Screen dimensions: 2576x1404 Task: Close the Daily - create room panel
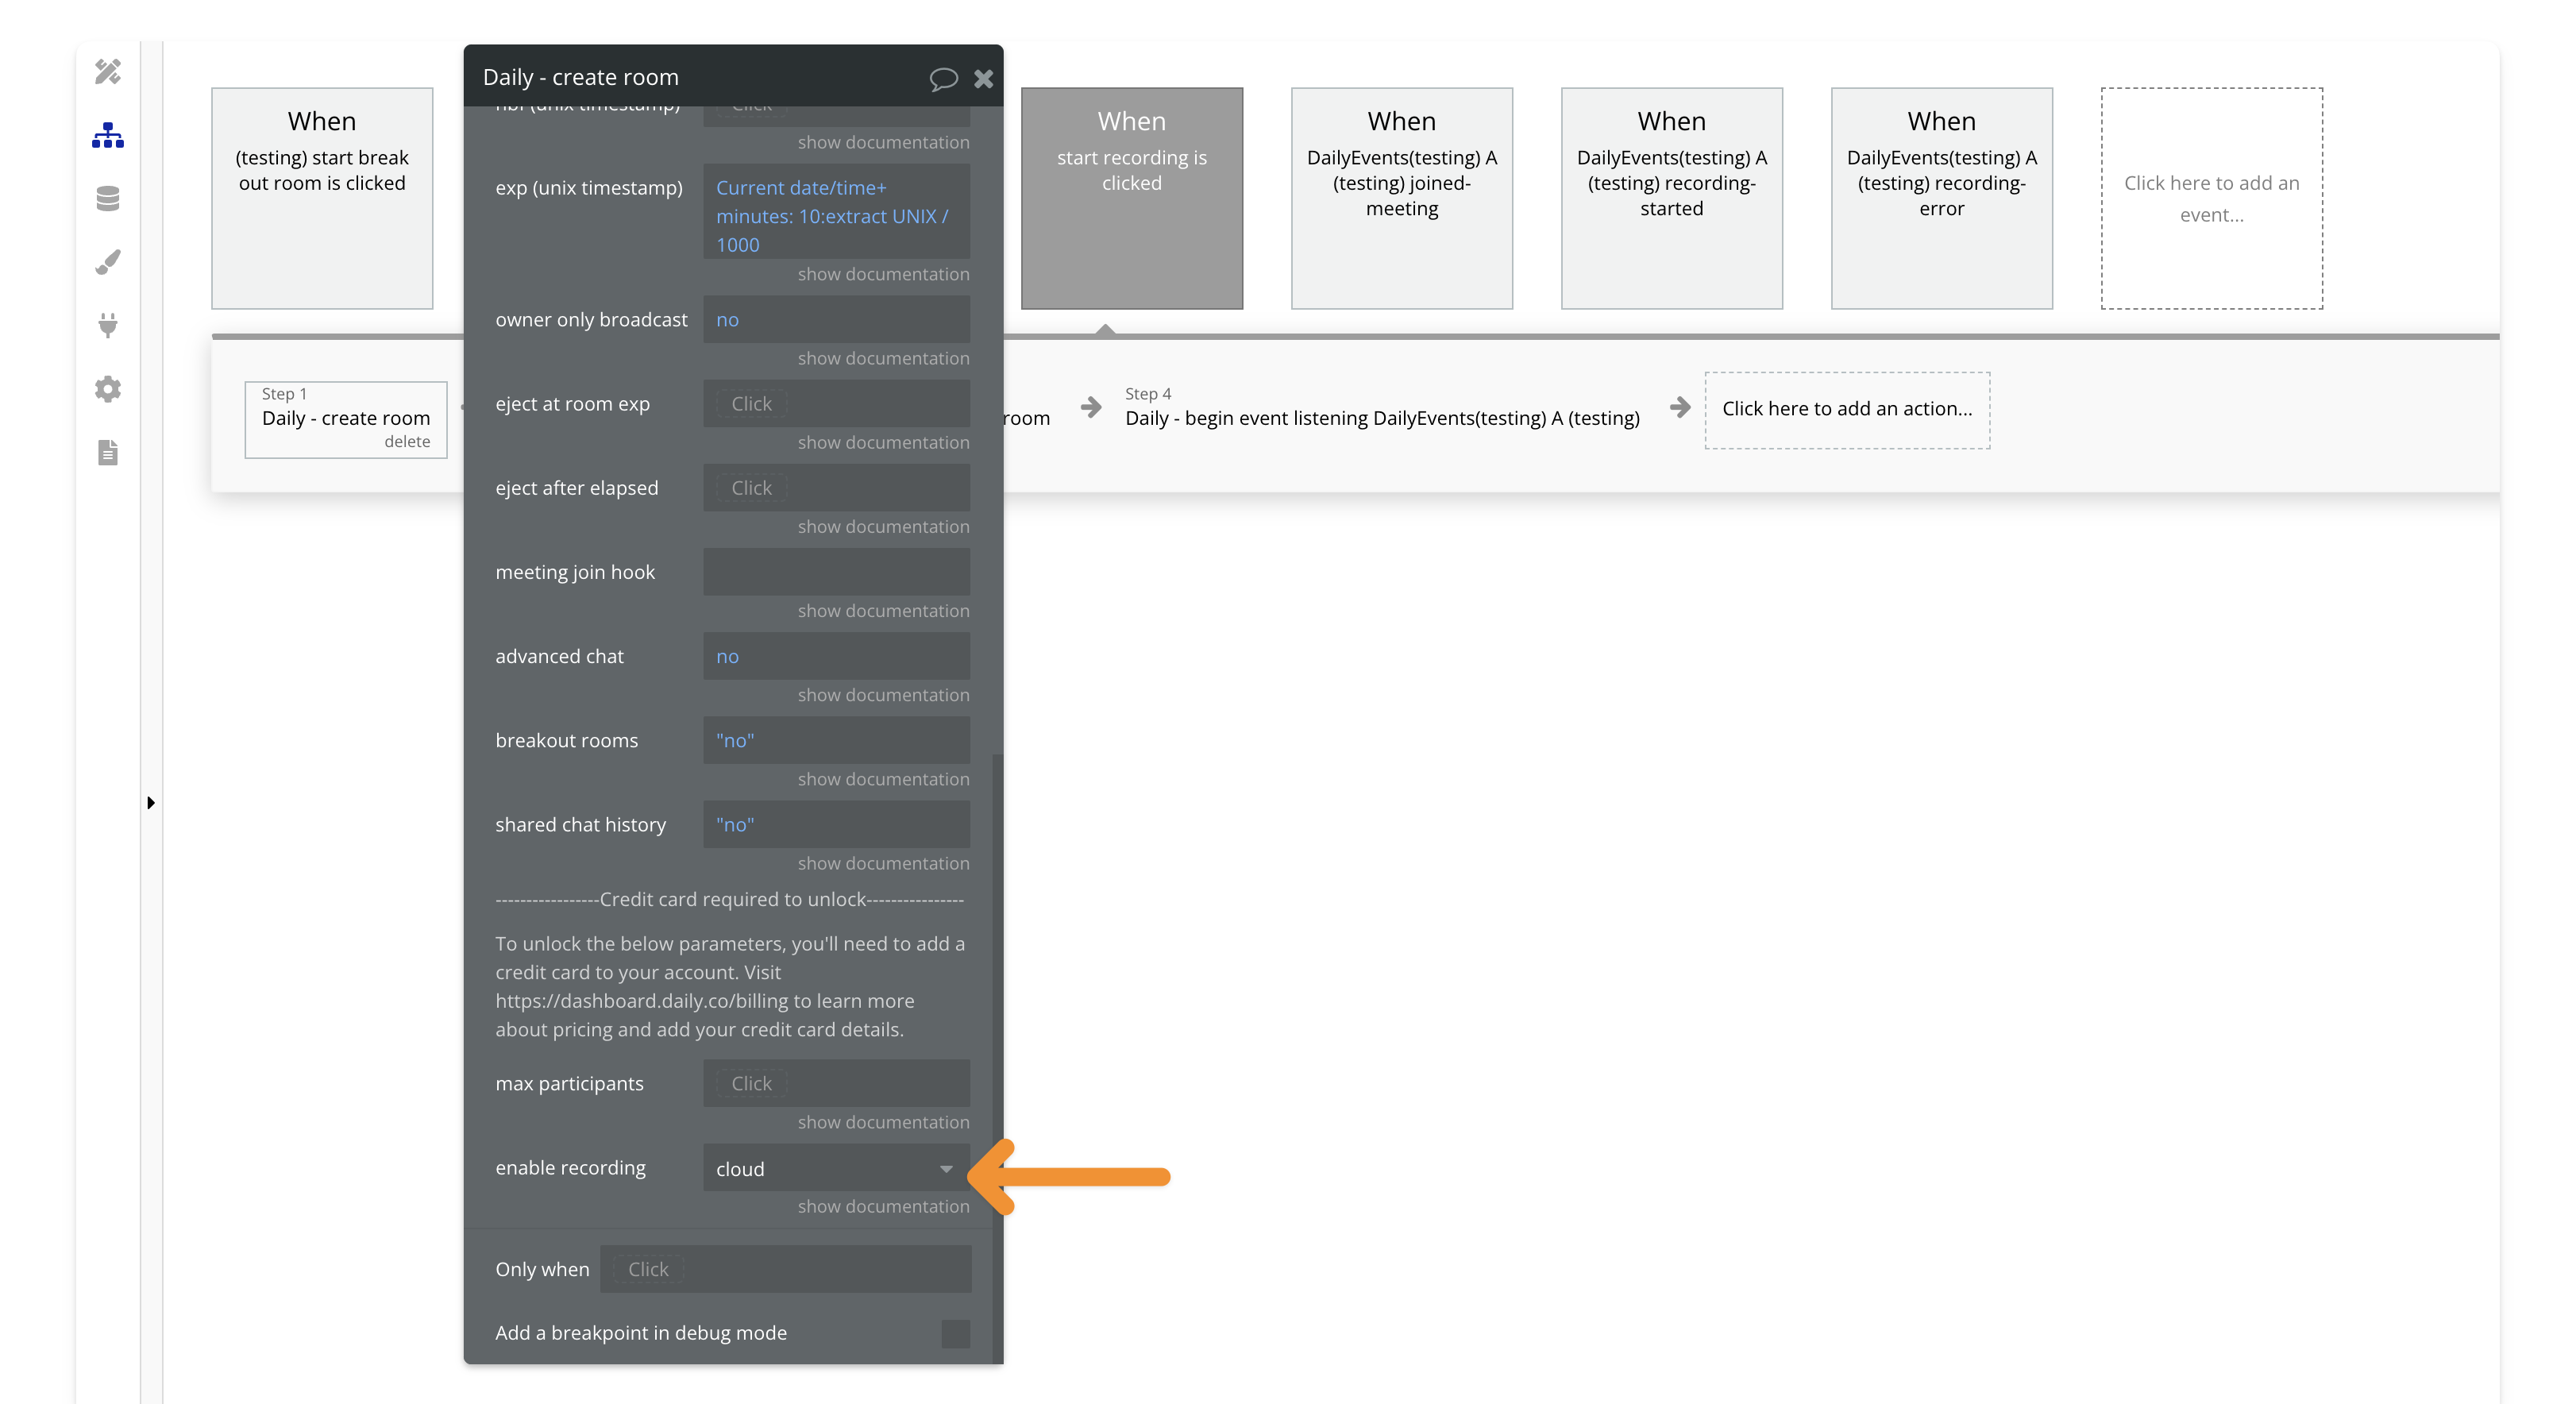984,78
